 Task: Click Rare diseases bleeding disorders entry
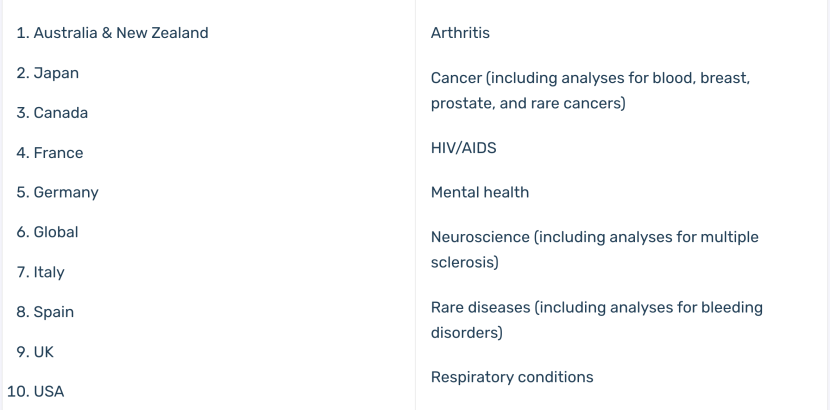coord(597,320)
